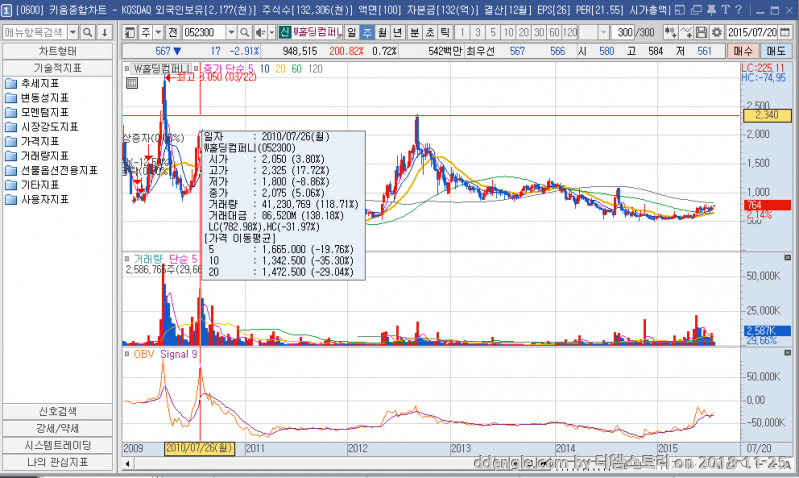The height and width of the screenshot is (478, 799).
Task: Open the 신호검색 panel tab
Action: click(58, 411)
